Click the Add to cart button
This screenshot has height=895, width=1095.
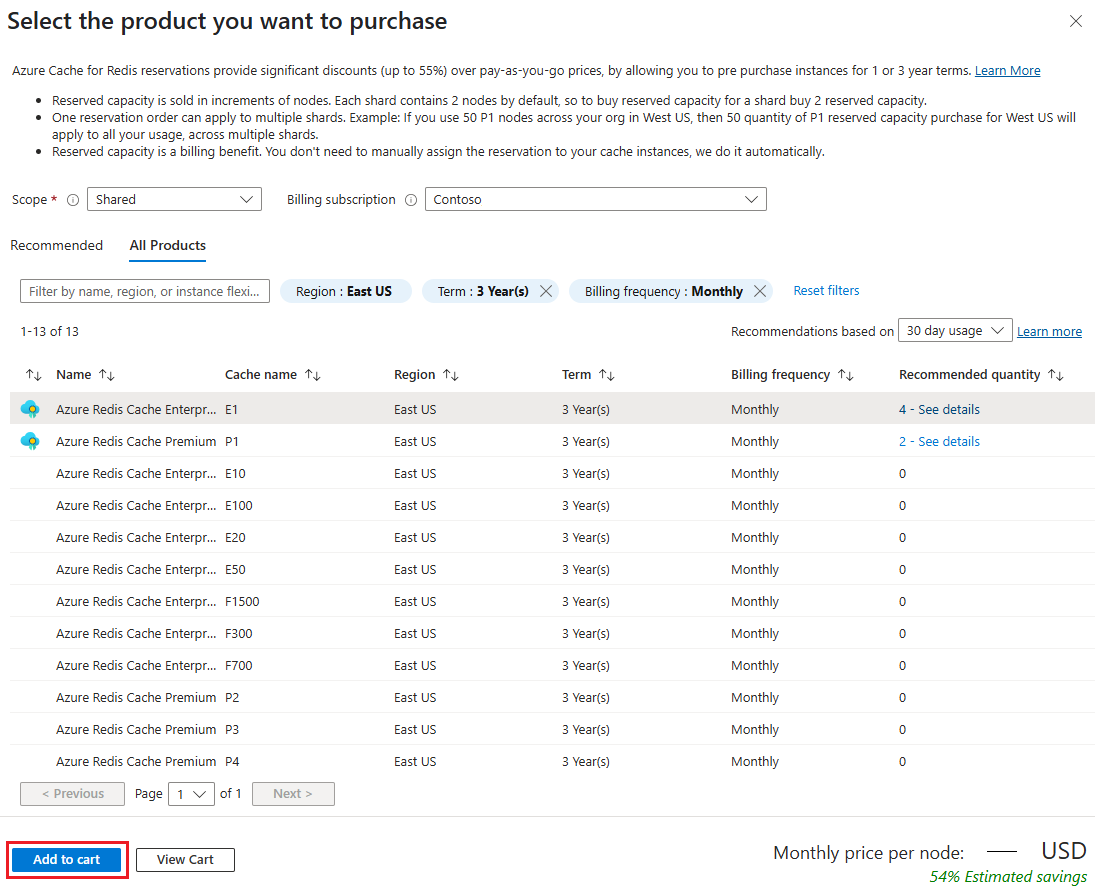[66, 859]
